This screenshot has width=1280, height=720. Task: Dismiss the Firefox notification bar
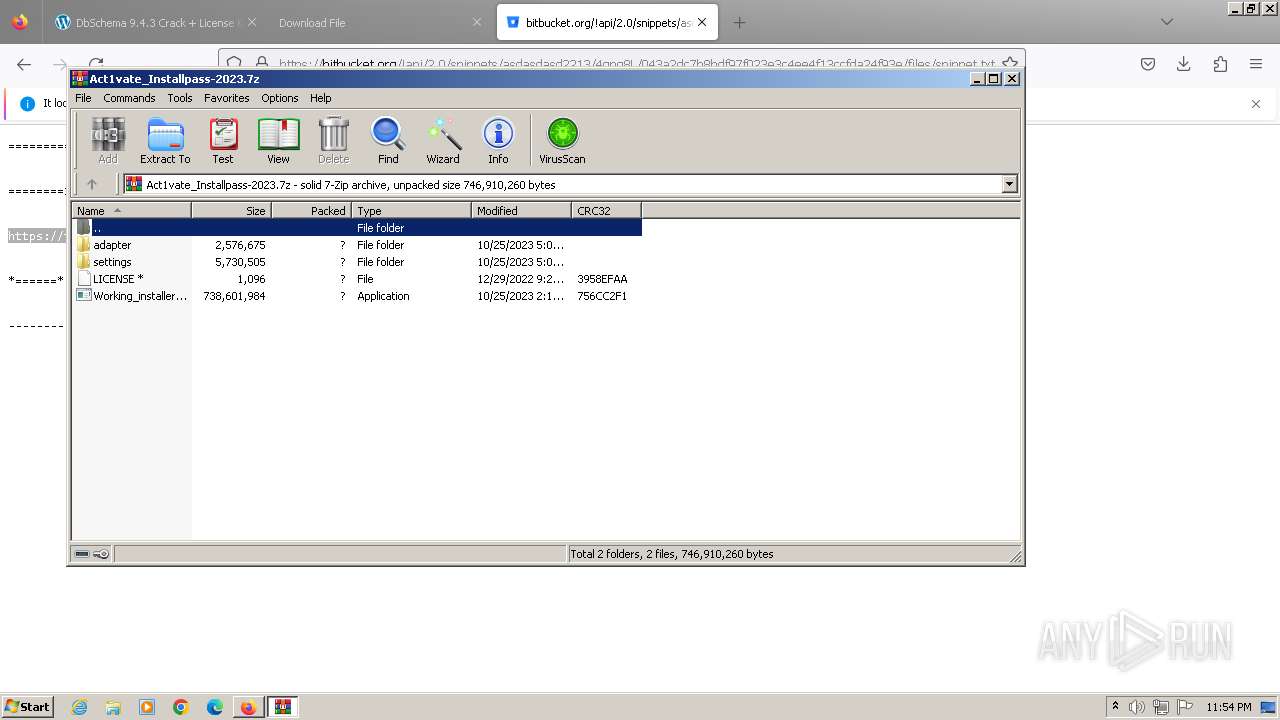click(x=1256, y=104)
